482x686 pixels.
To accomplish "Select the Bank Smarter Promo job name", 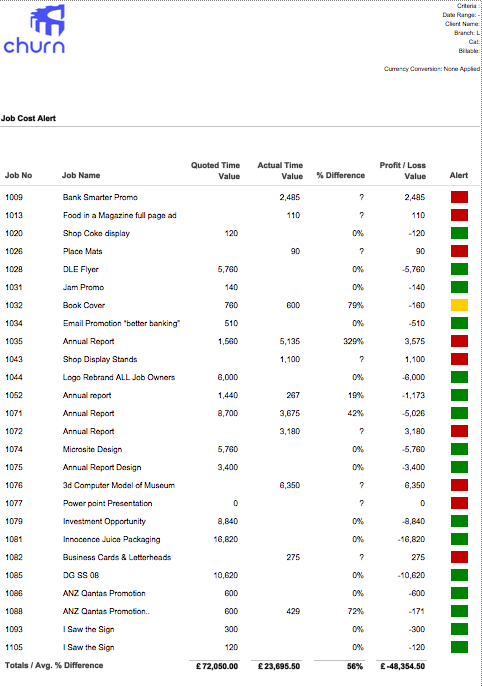I will click(100, 197).
